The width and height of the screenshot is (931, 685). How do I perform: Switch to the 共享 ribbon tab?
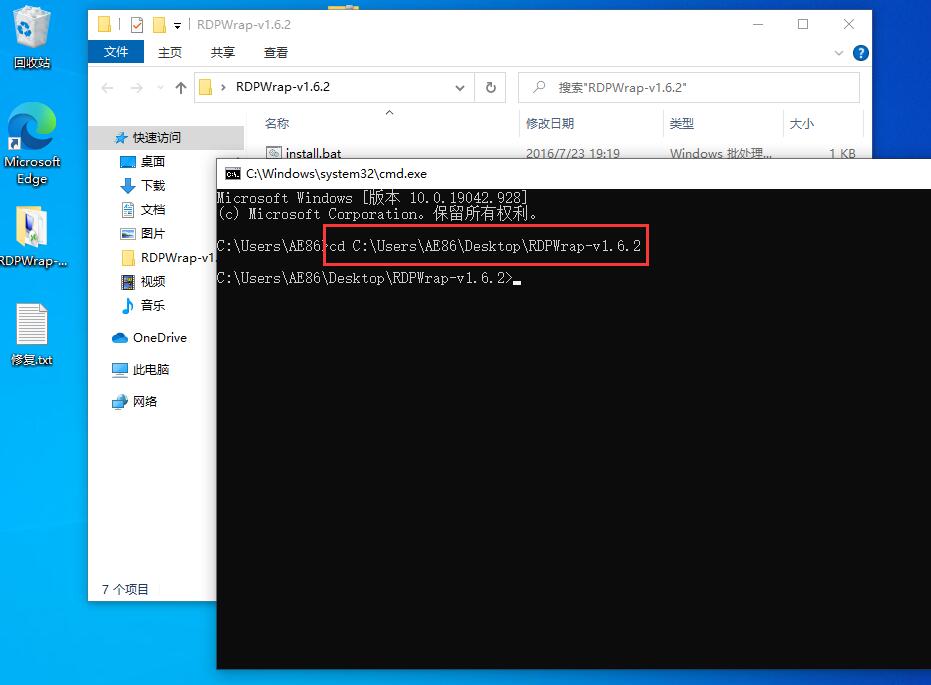click(223, 52)
